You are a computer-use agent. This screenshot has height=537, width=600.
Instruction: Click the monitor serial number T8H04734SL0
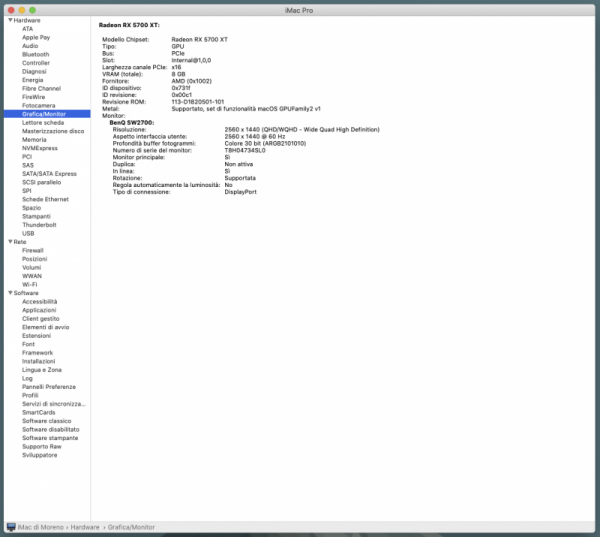[245, 150]
